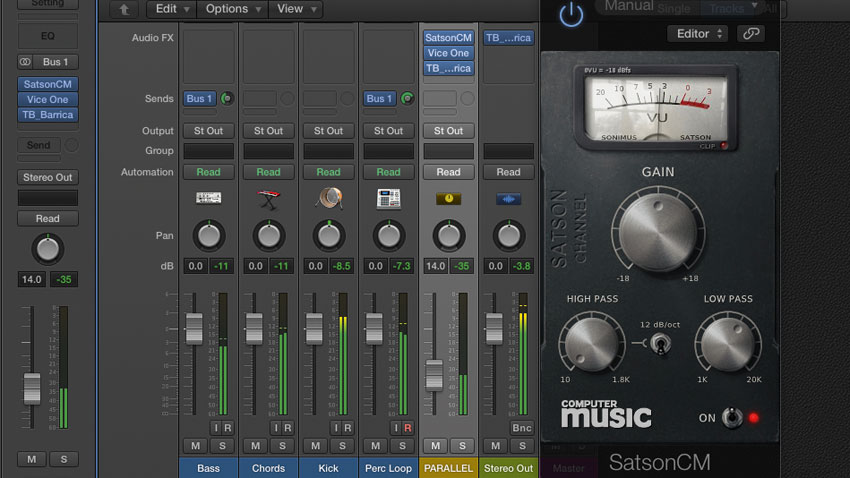Flip the SatsonCM ON toggle switch

[732, 418]
